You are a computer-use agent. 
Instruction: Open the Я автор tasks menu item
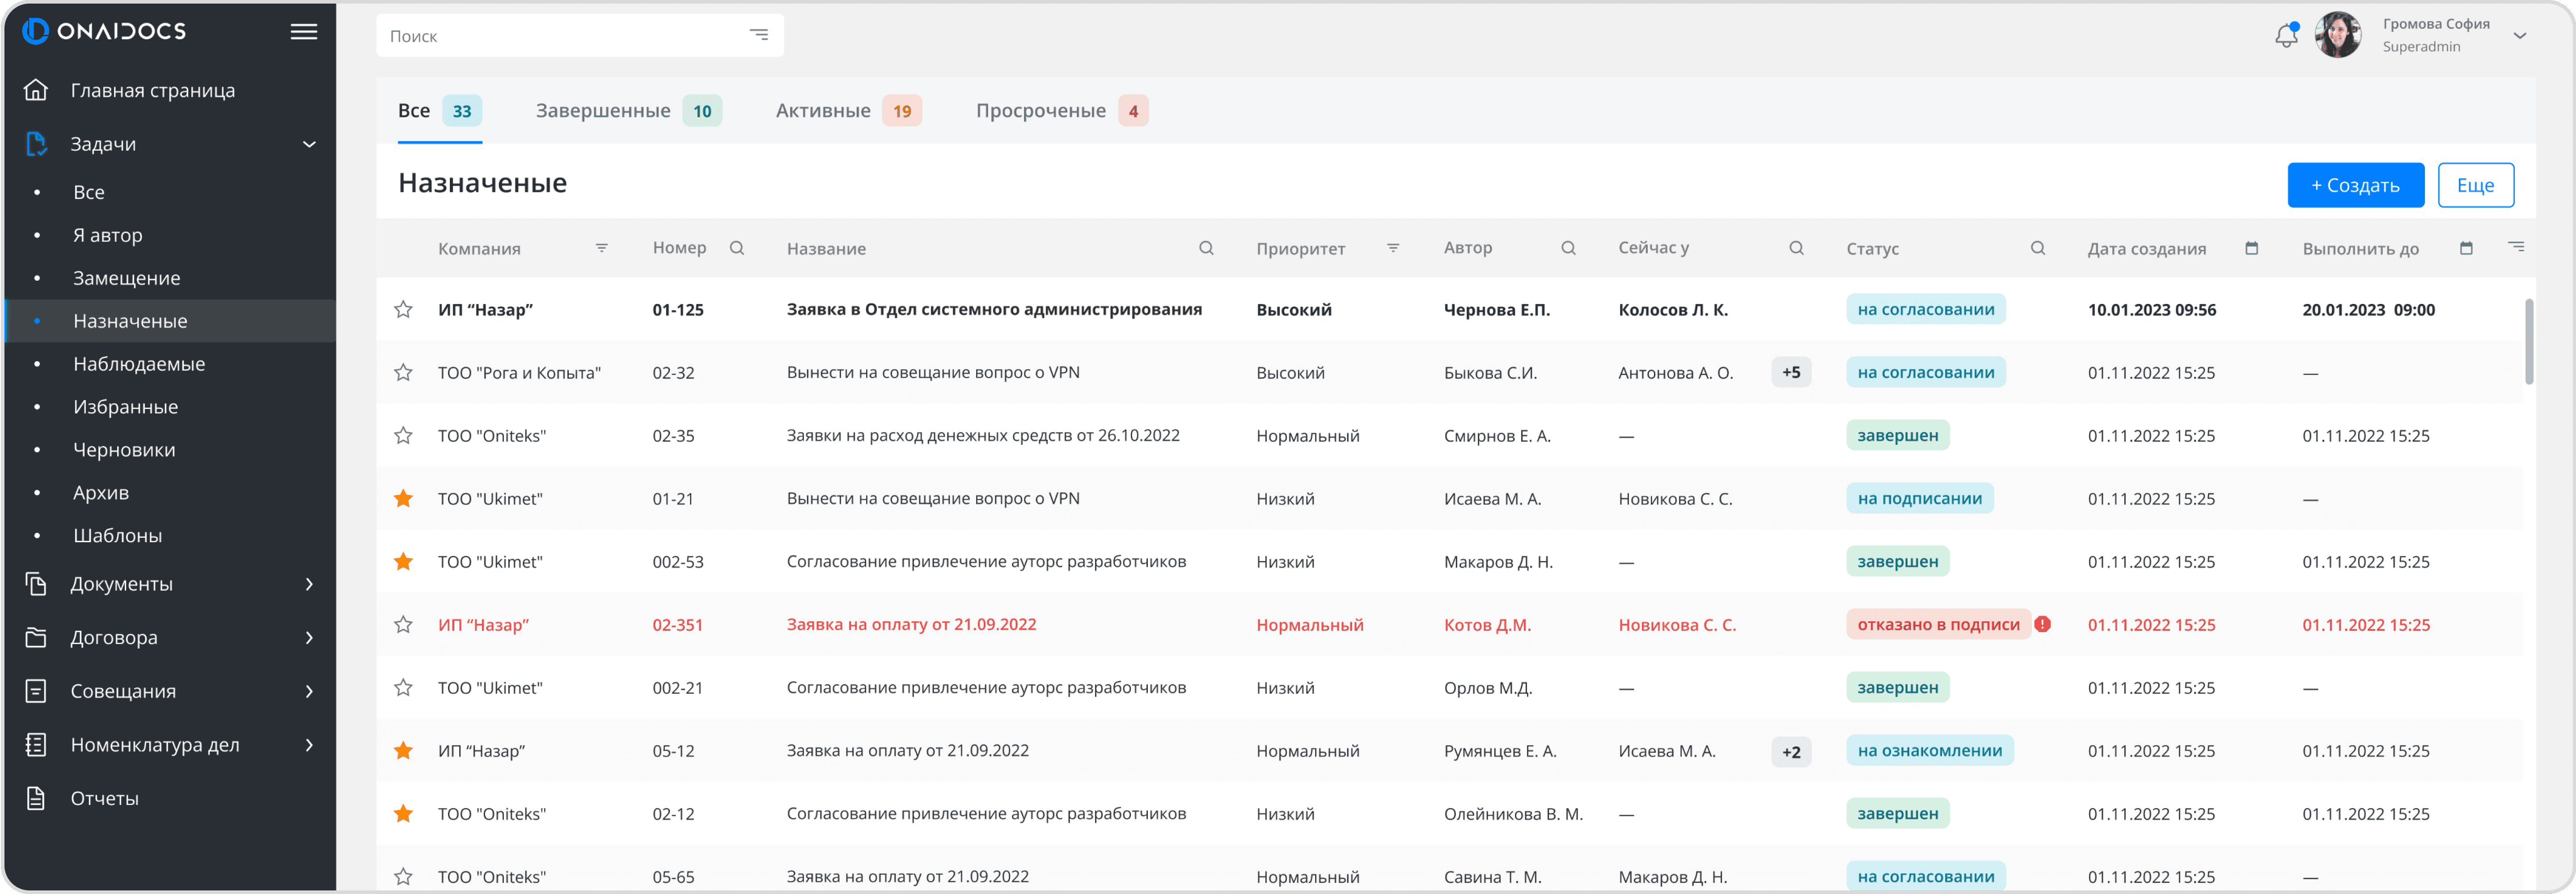point(170,235)
